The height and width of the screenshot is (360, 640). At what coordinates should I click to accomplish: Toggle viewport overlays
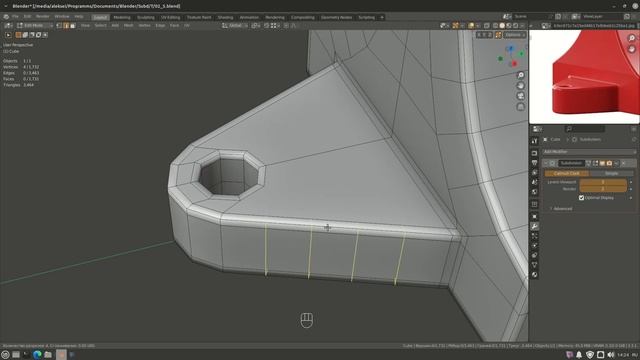click(x=471, y=25)
